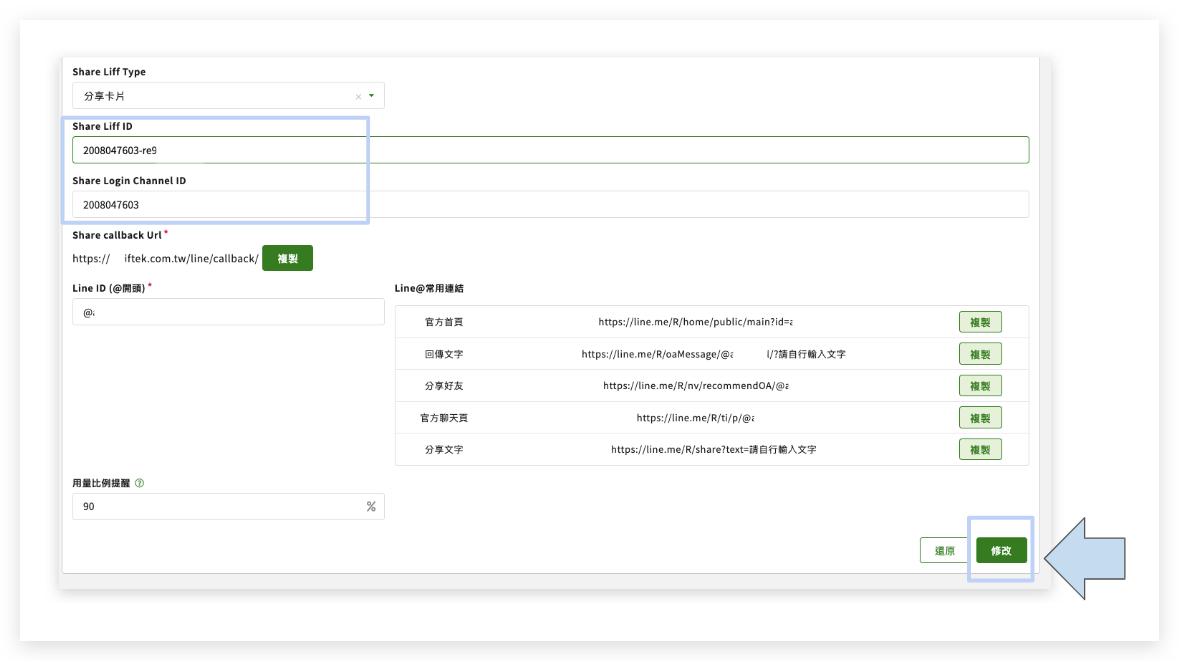Focus the Share Login Channel ID field
This screenshot has height=661, width=1179.
[550, 205]
